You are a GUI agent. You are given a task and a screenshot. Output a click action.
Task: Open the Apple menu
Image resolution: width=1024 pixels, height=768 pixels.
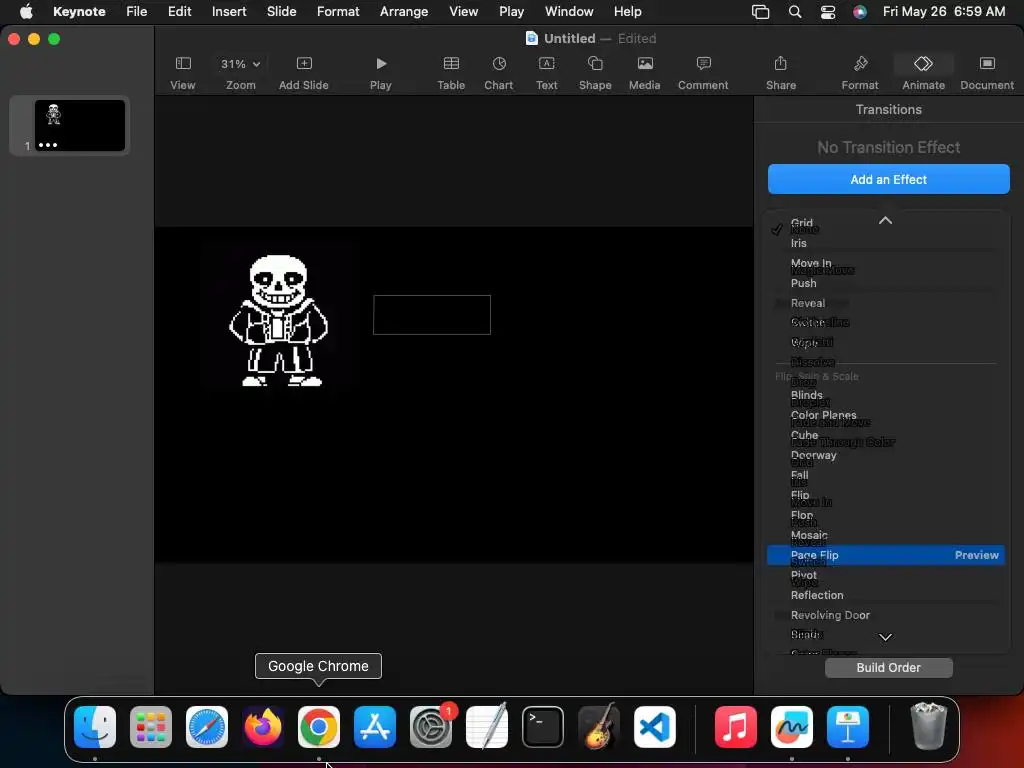point(26,12)
